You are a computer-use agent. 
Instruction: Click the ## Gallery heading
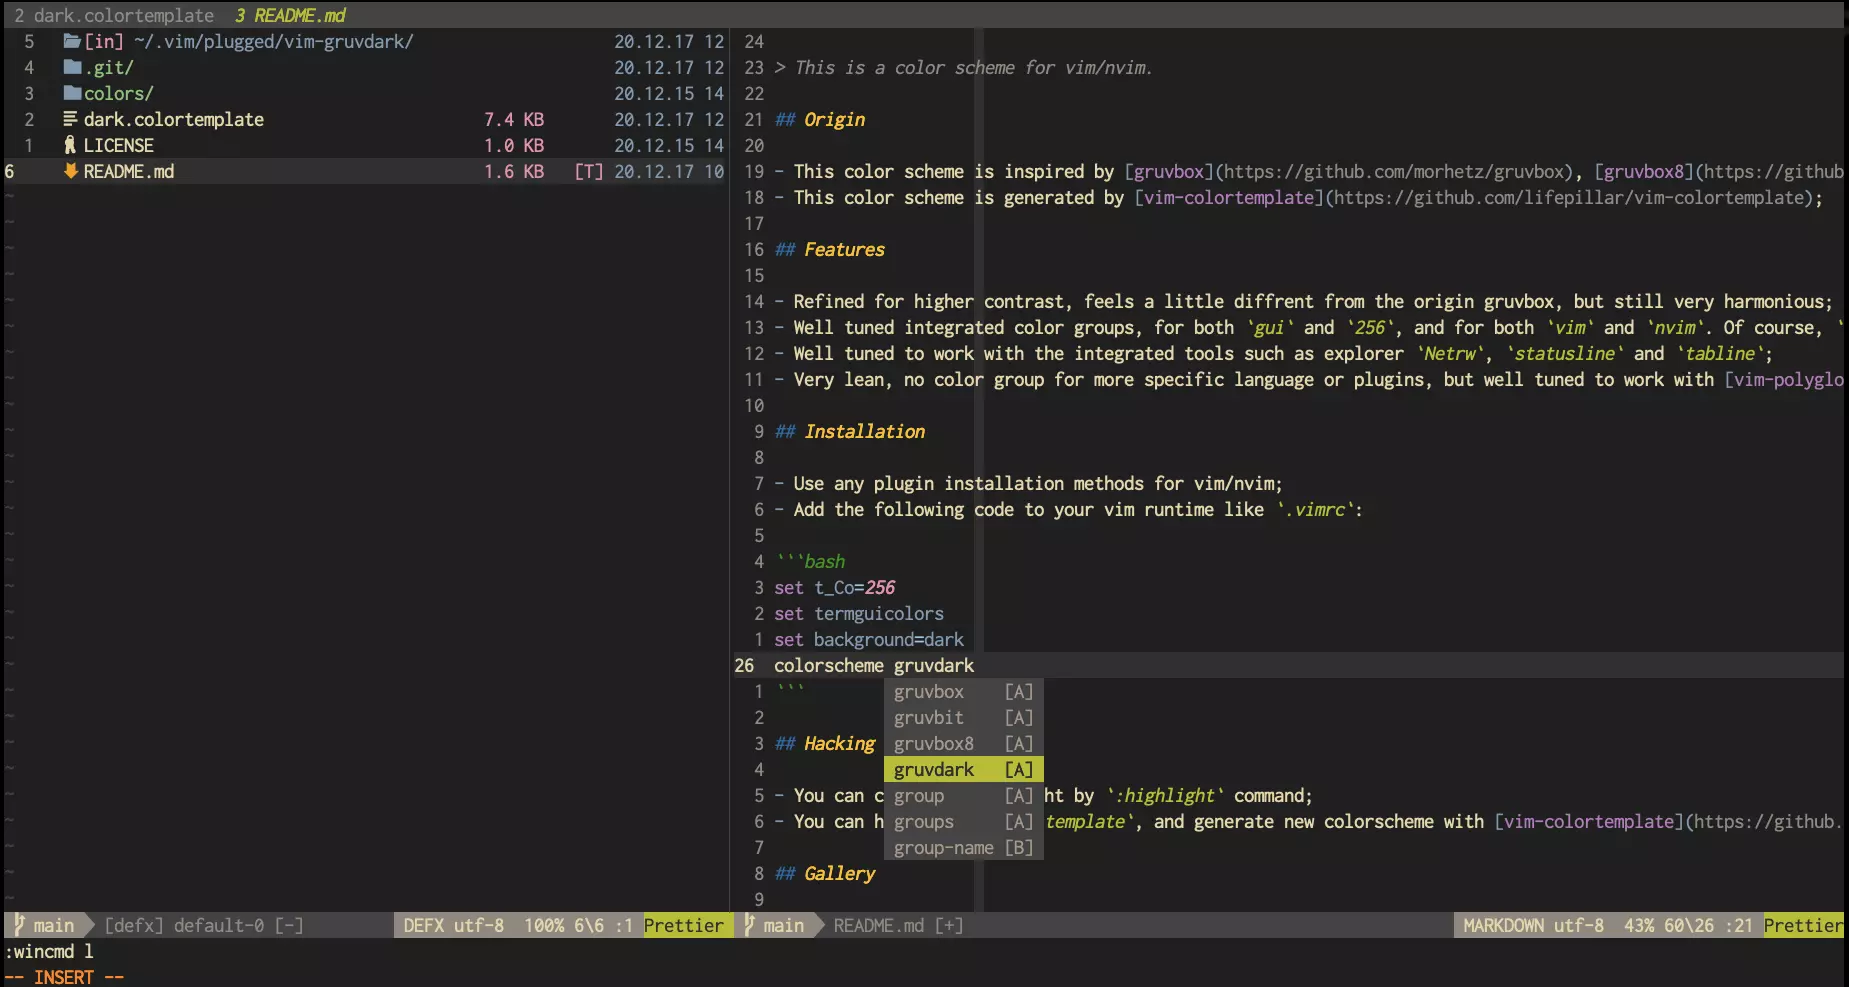(825, 874)
